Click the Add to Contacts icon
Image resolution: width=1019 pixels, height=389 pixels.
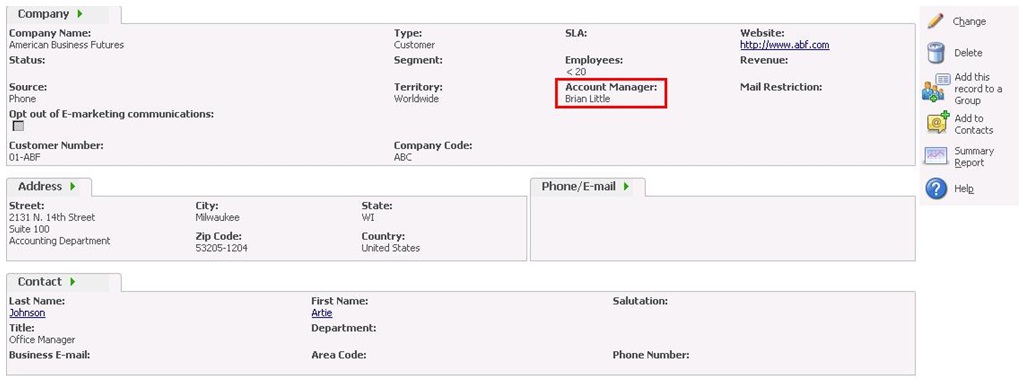pyautogui.click(x=937, y=123)
